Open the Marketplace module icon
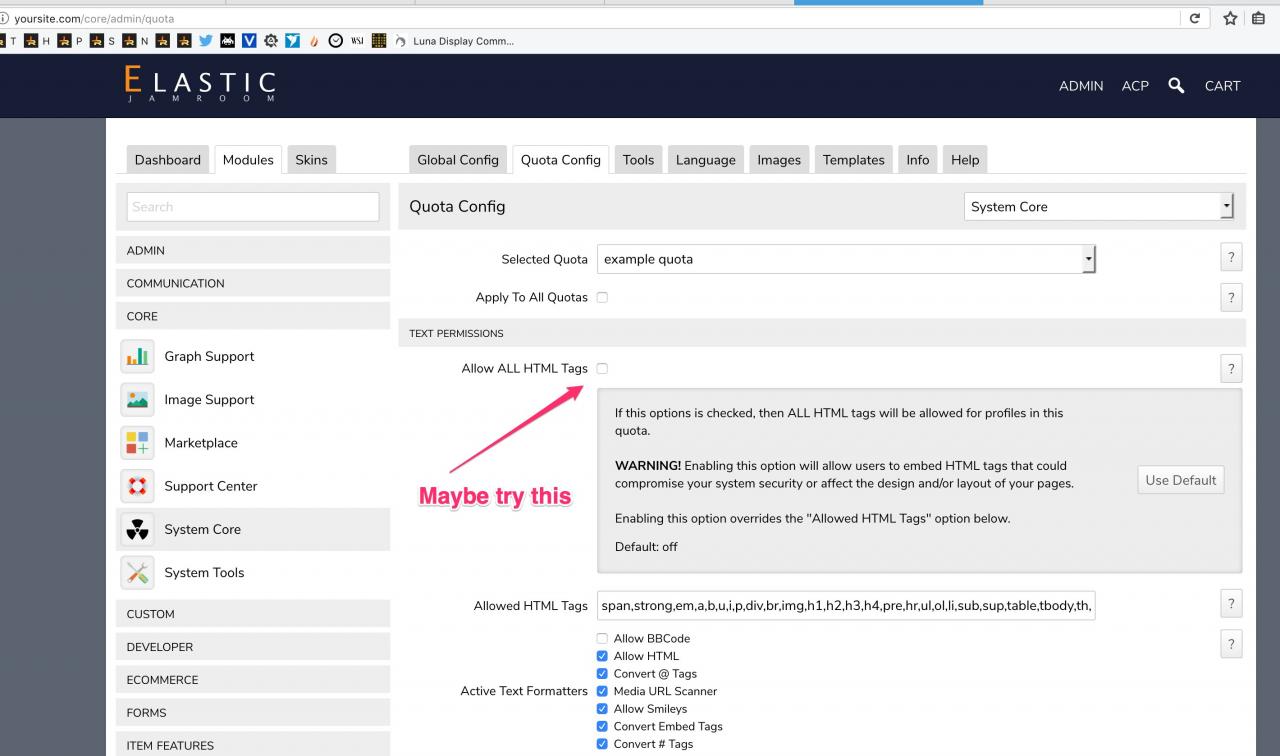 [137, 443]
